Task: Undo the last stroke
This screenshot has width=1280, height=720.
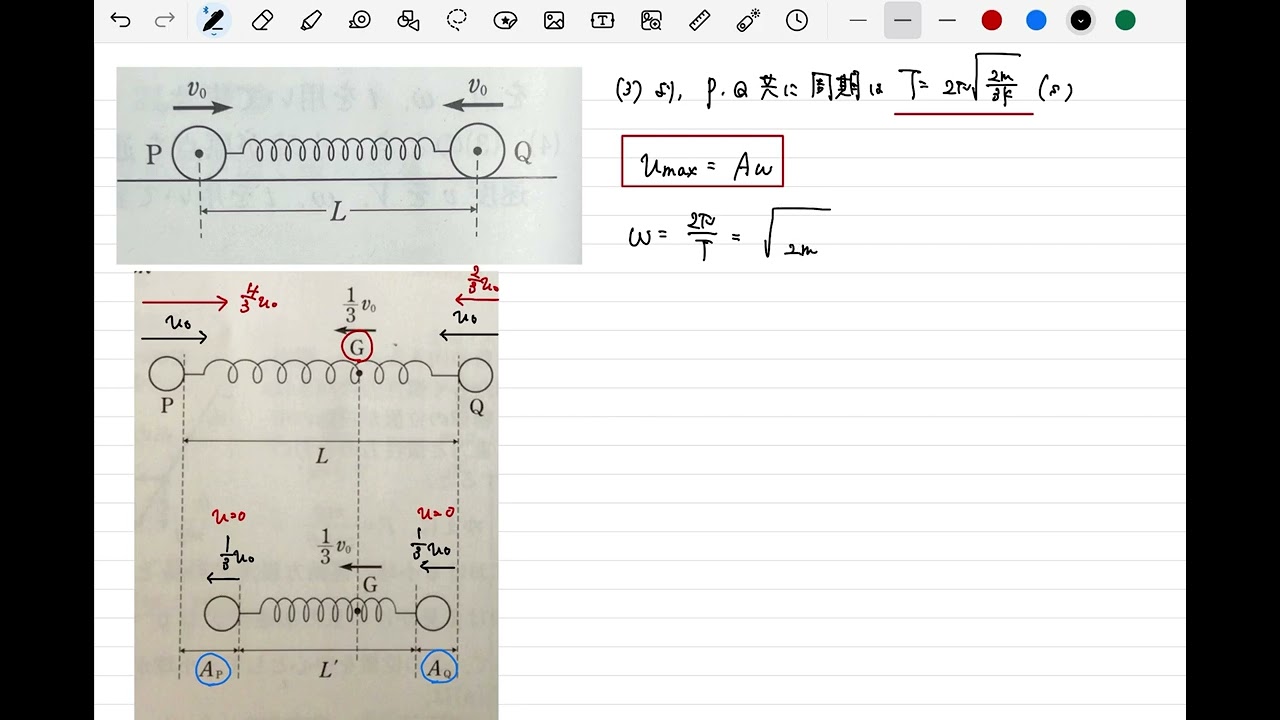Action: (x=120, y=20)
